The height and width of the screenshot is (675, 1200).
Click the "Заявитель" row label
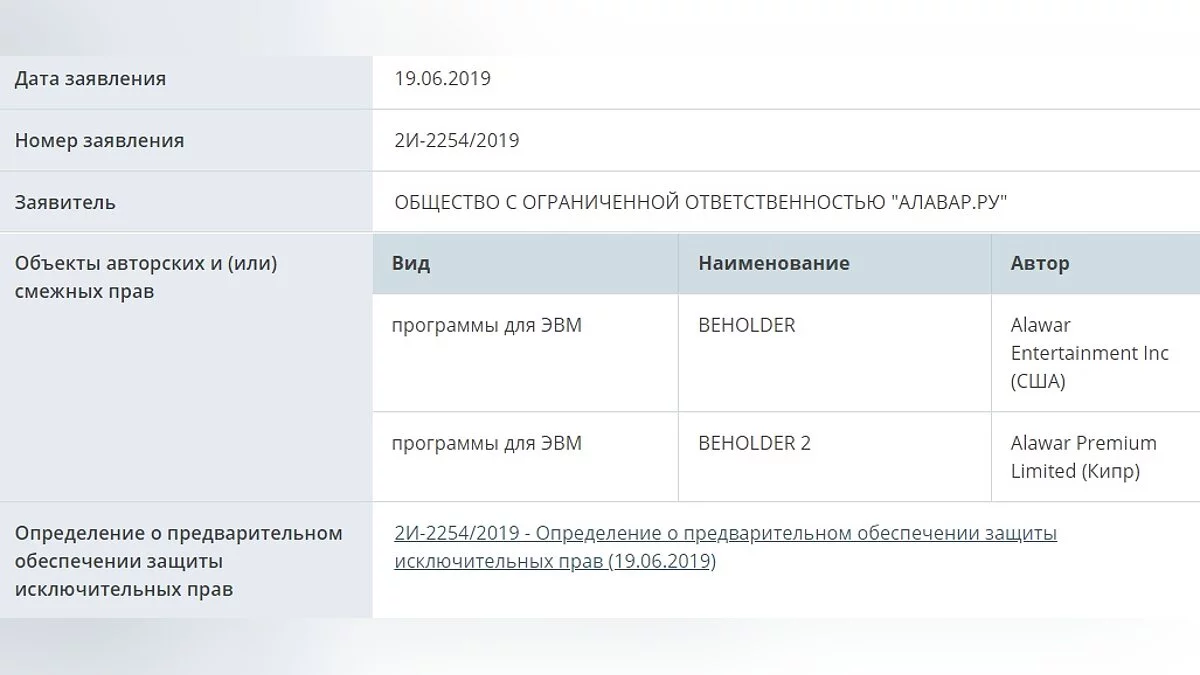pos(65,203)
